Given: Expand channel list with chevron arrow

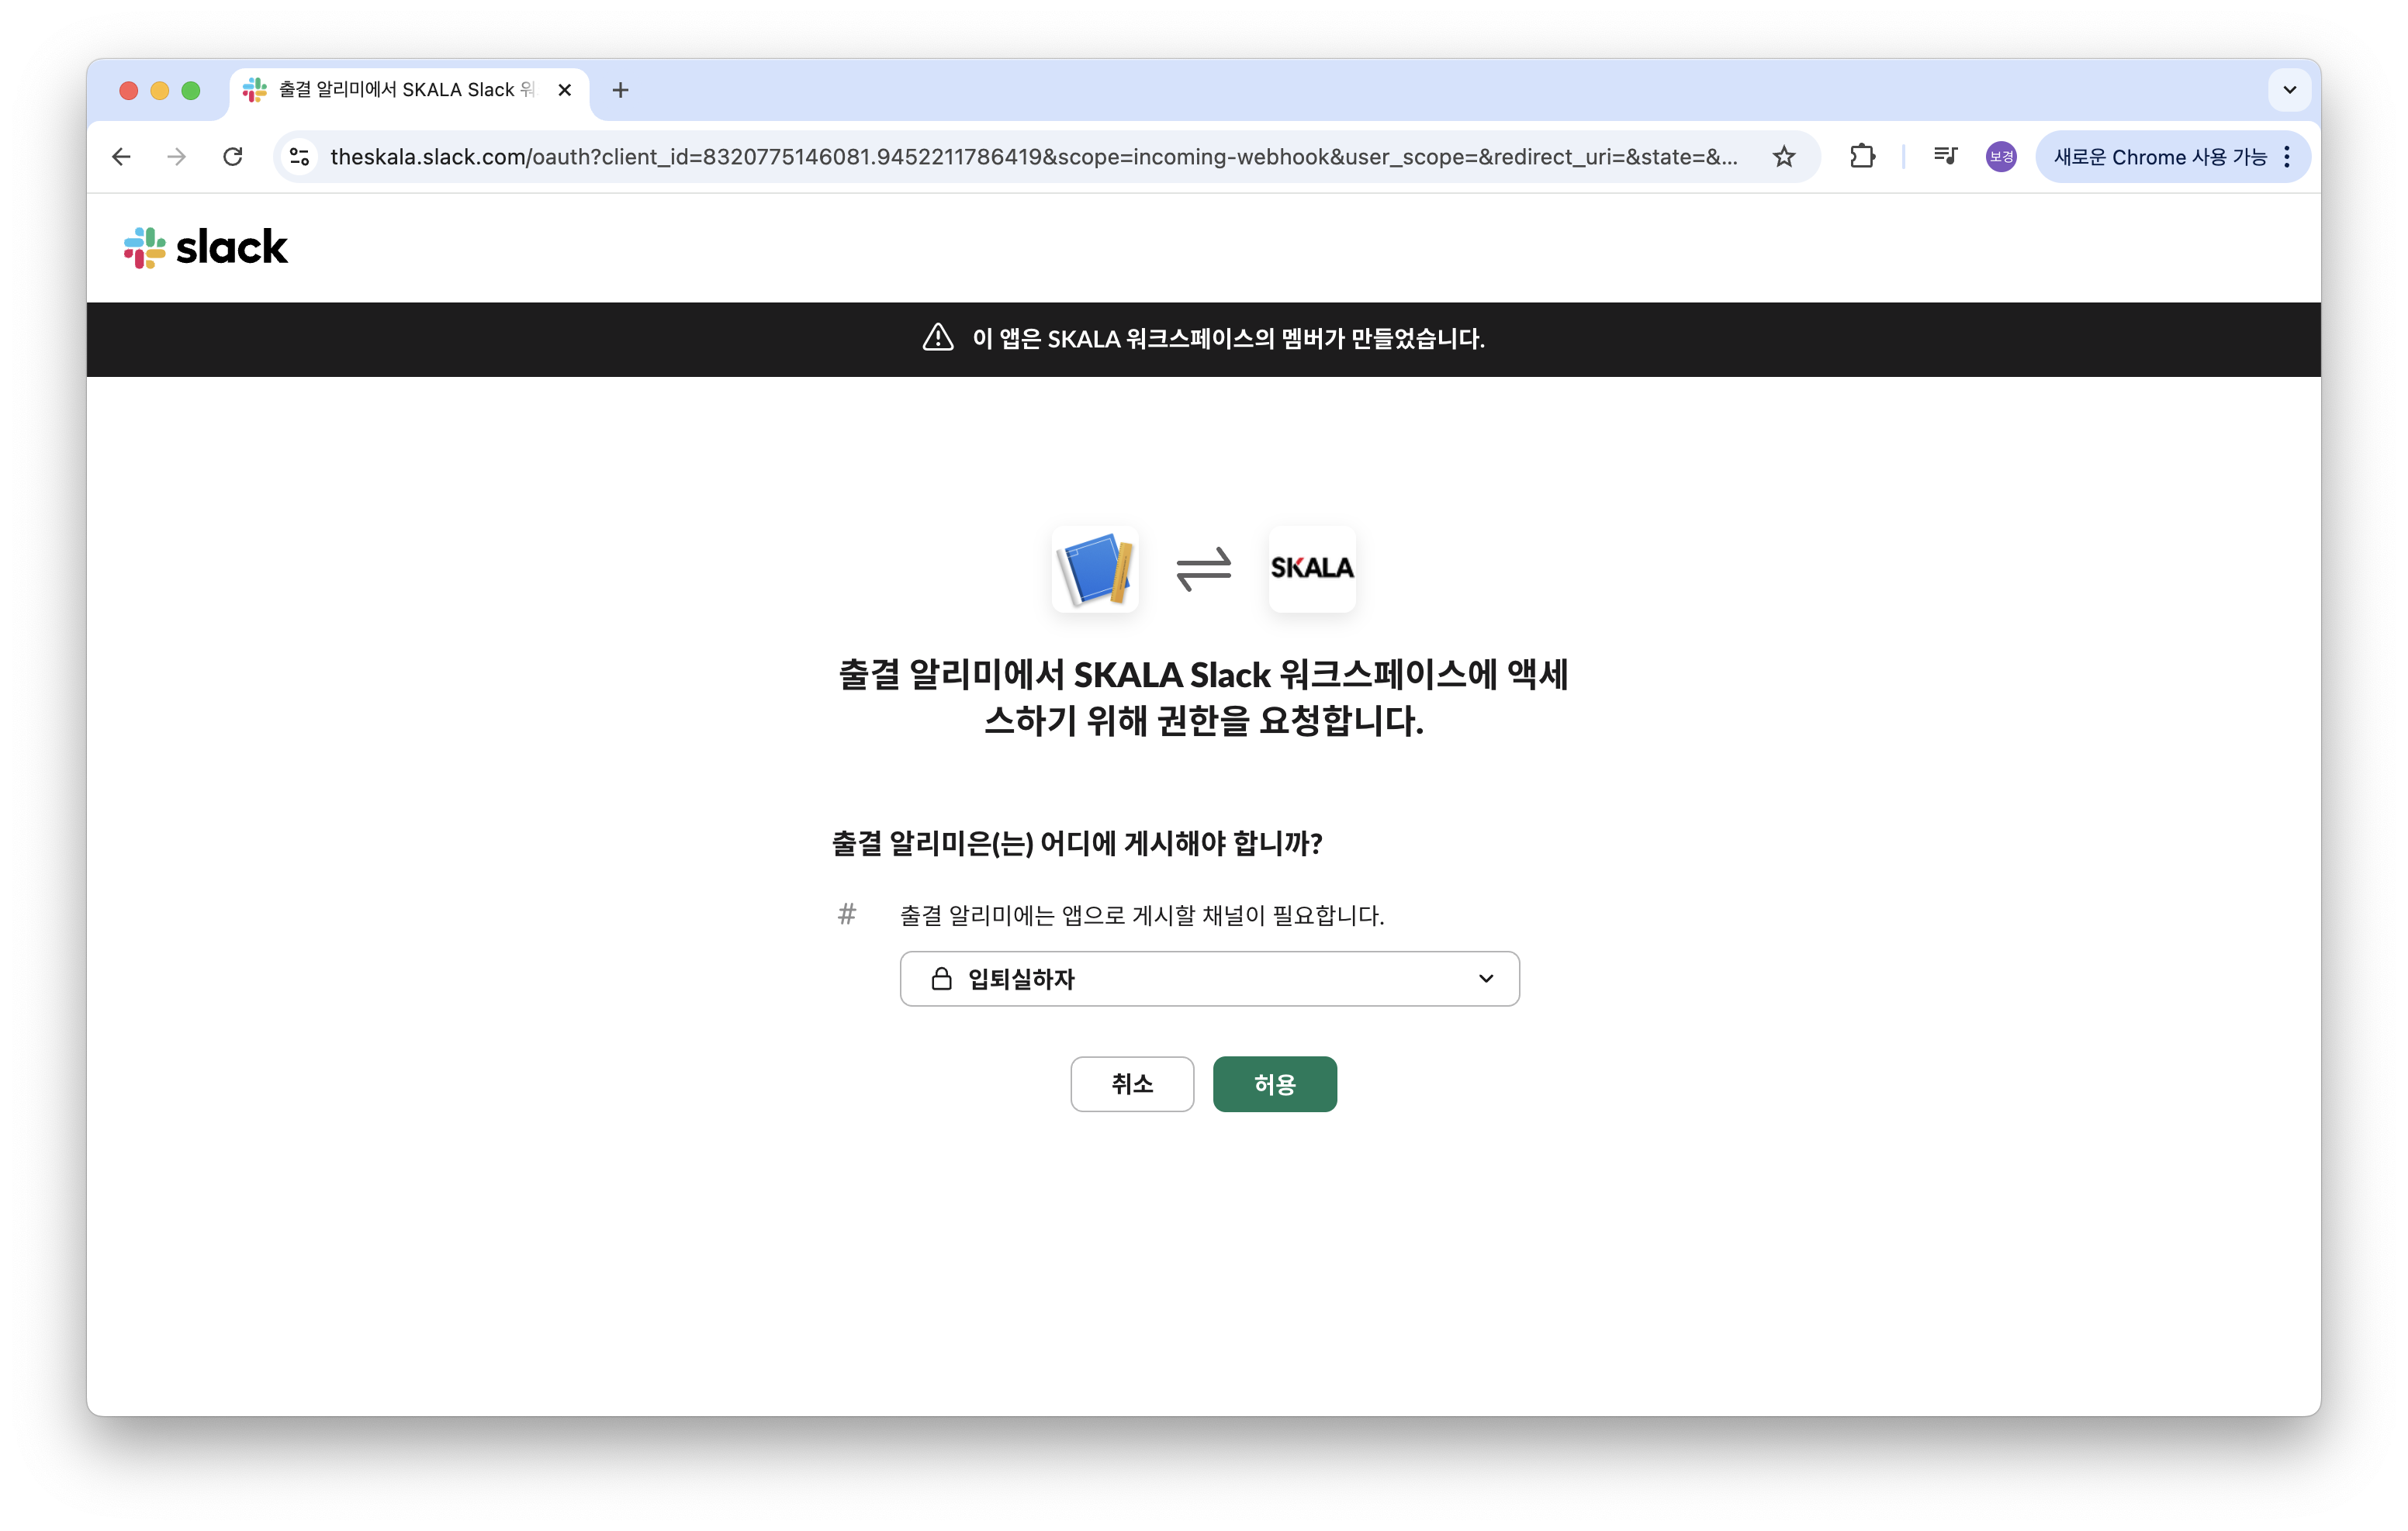Looking at the screenshot, I should point(1485,978).
